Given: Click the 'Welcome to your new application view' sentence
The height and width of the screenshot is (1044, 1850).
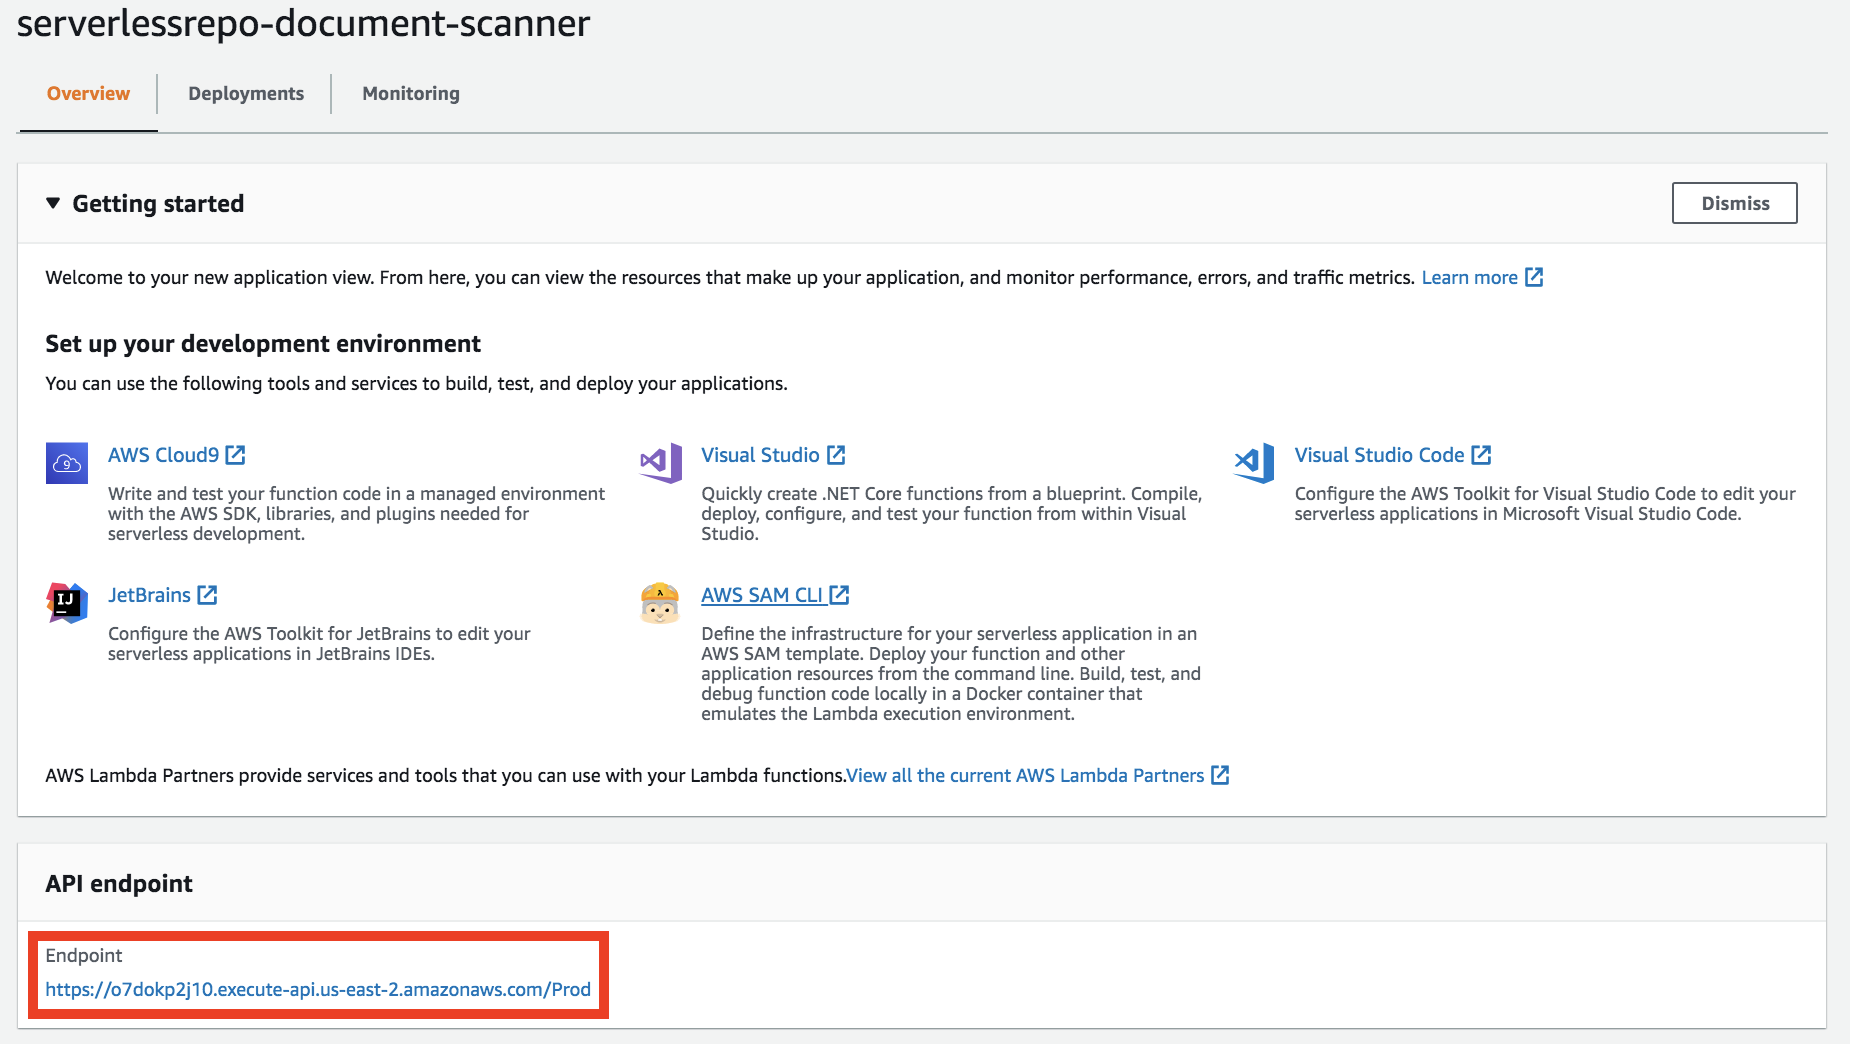Looking at the screenshot, I should [730, 277].
